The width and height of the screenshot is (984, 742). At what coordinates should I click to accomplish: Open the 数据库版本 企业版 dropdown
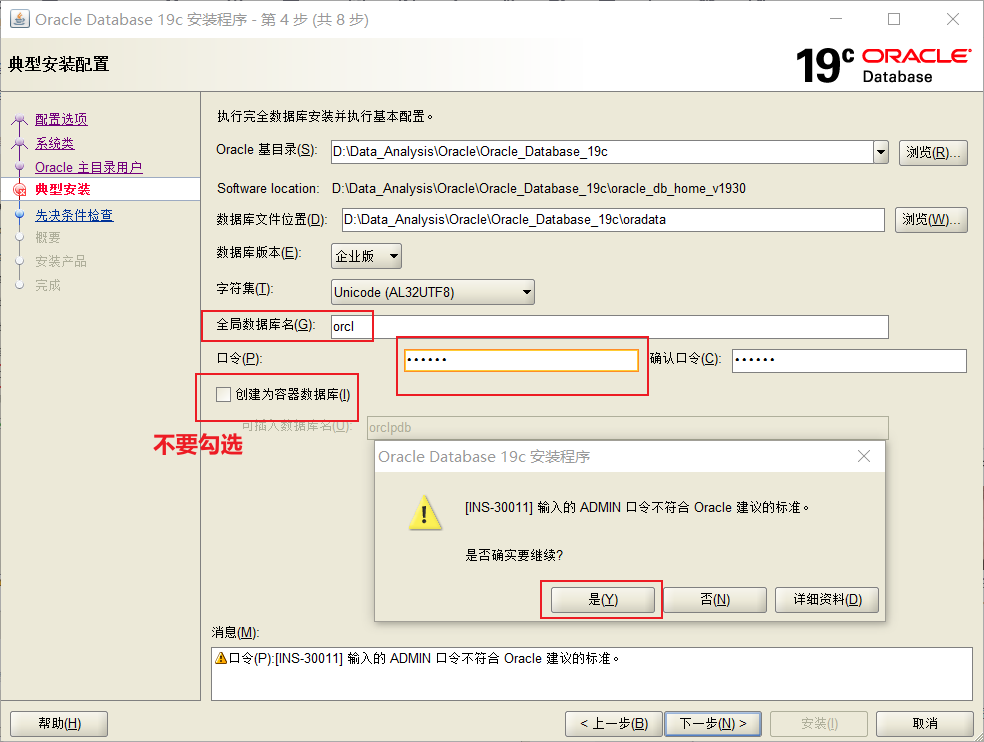pos(366,256)
